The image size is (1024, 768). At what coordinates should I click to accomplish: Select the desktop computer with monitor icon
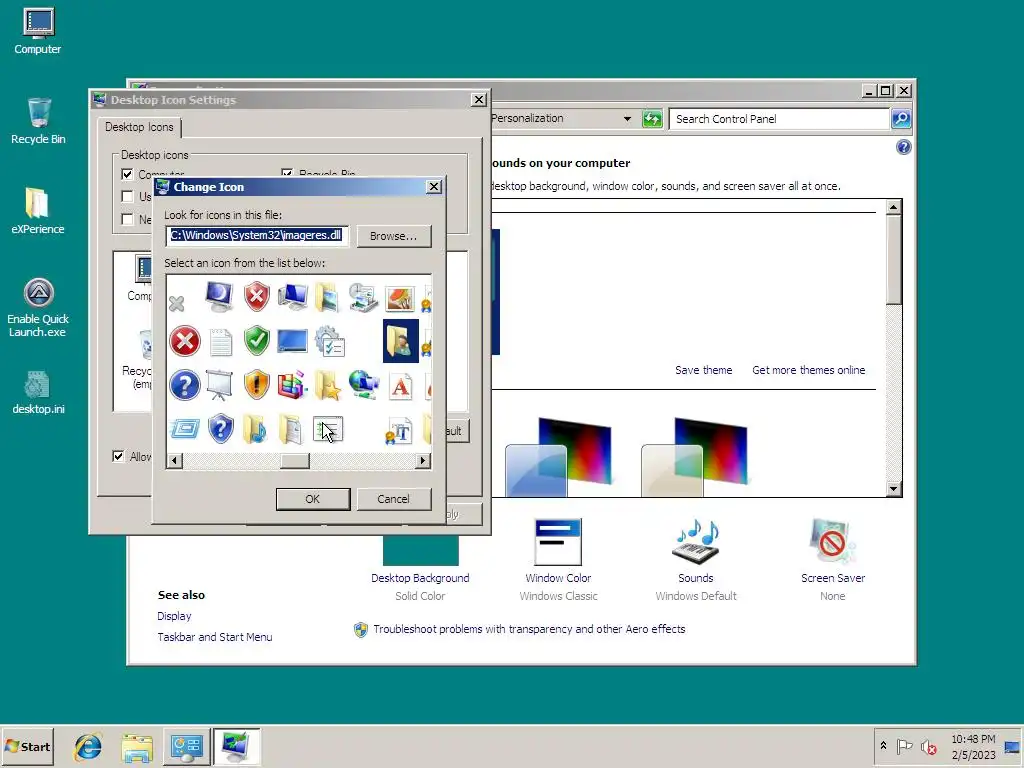293,296
